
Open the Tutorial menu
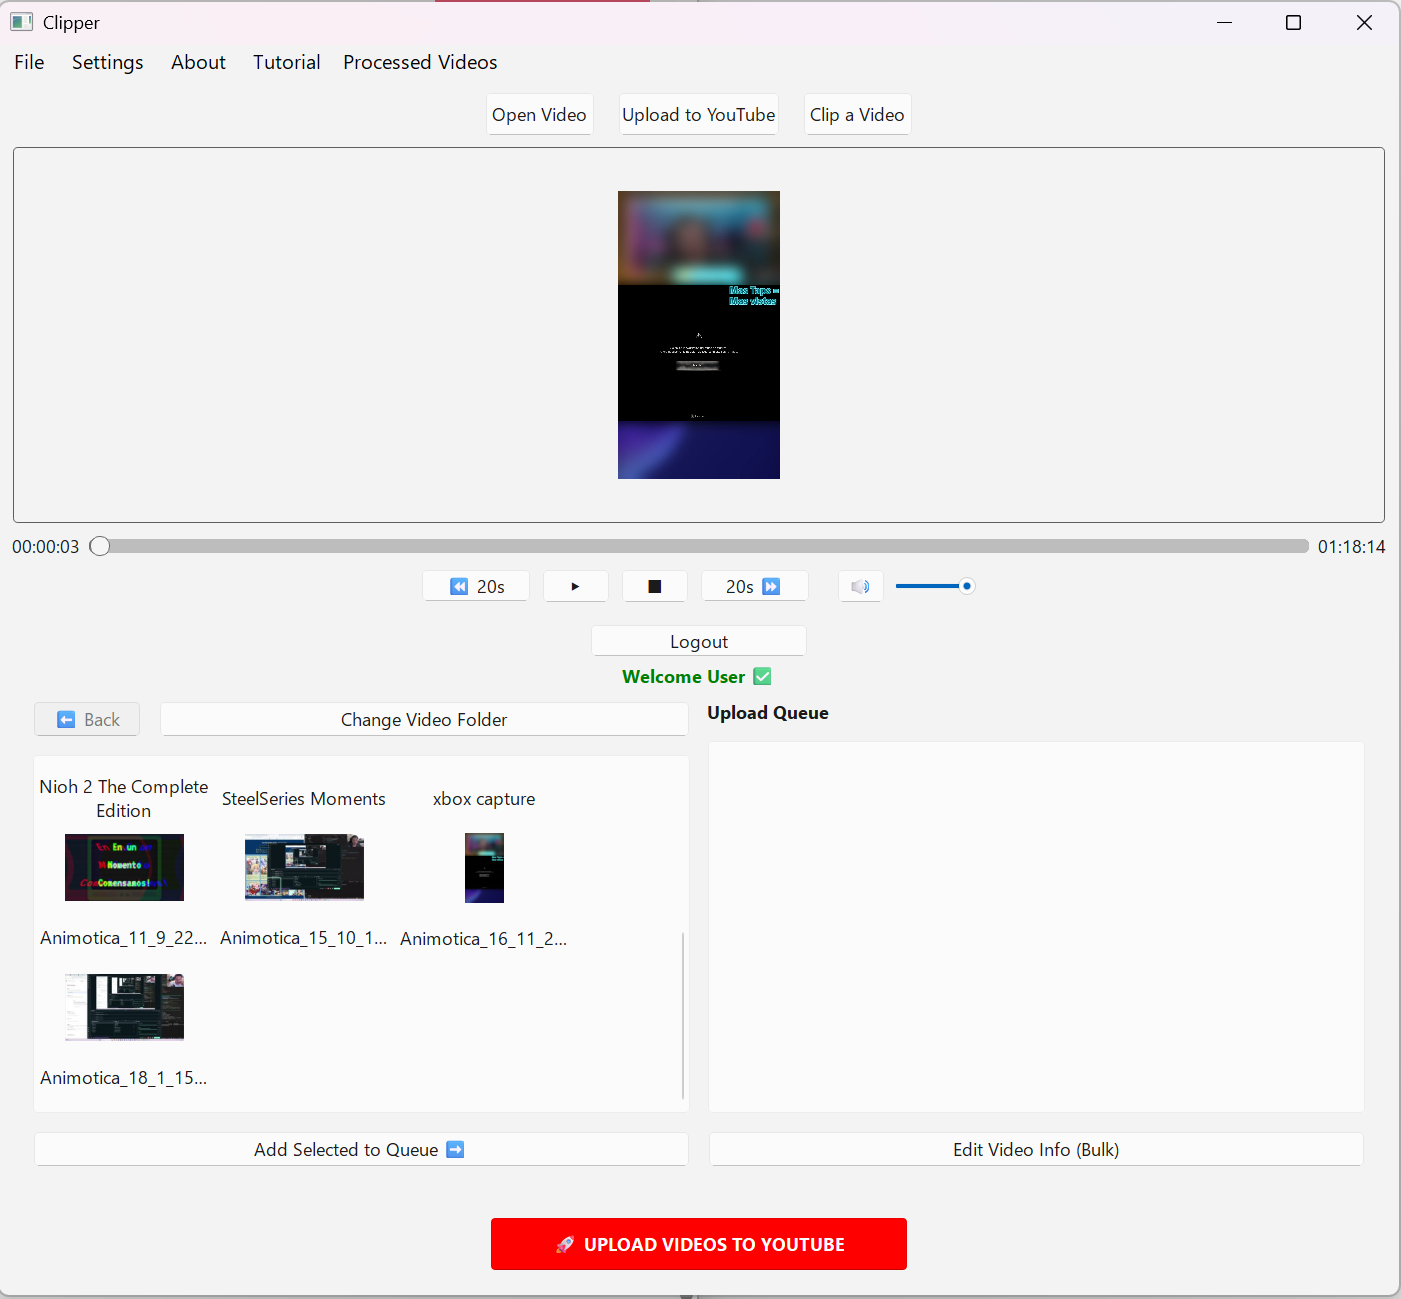(286, 62)
